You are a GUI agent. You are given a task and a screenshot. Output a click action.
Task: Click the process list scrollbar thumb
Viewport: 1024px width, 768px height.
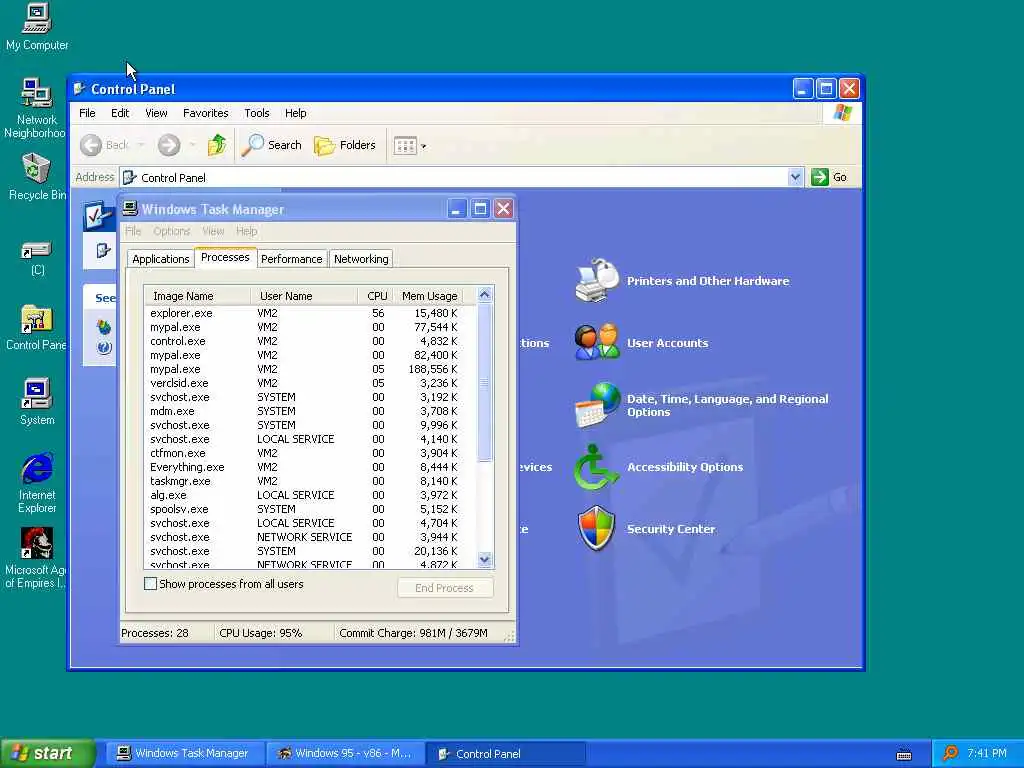point(485,383)
